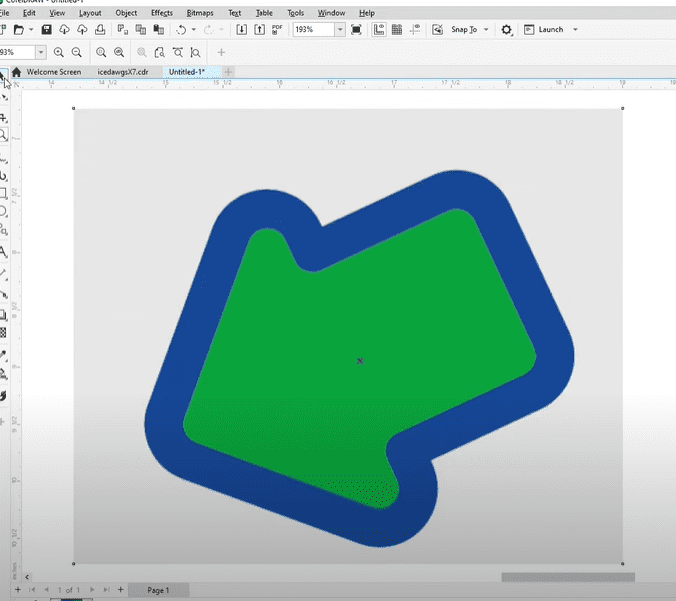Viewport: 676px width, 601px height.
Task: Open the zoom level 193% dropdown
Action: pos(341,30)
